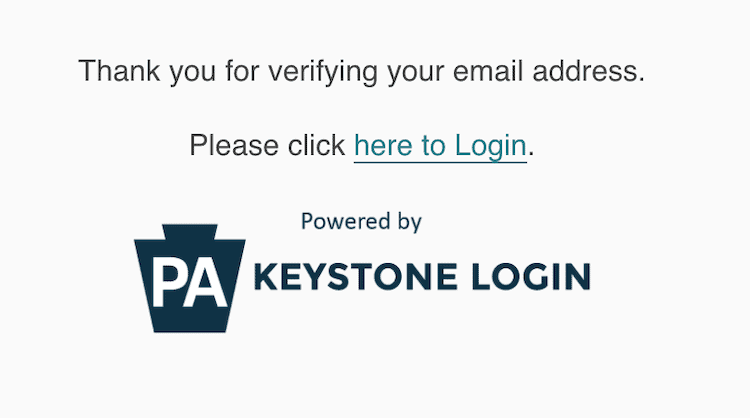The image size is (750, 418).
Task: Click the word 'address' in the message
Action: (591, 71)
